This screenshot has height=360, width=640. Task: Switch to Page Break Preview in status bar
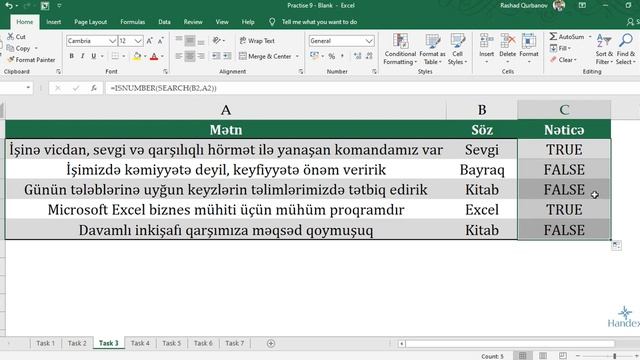(x=563, y=356)
